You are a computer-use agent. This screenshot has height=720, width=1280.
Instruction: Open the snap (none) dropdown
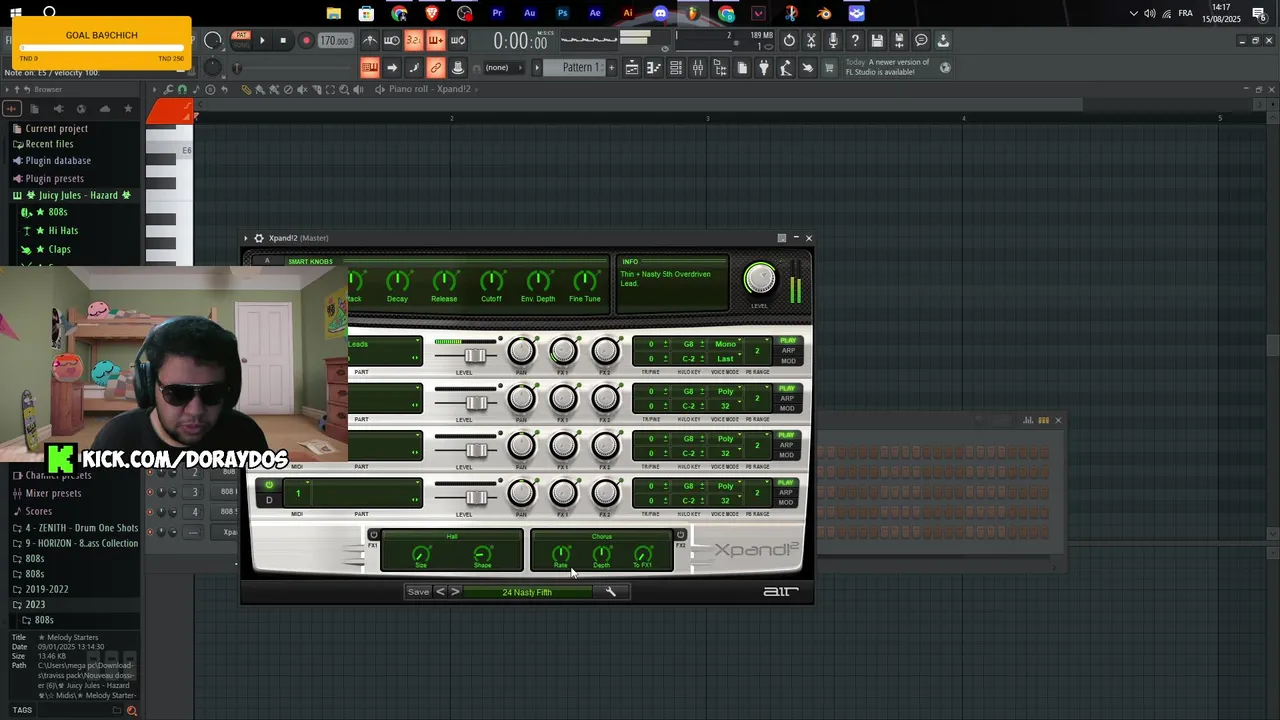pos(503,68)
